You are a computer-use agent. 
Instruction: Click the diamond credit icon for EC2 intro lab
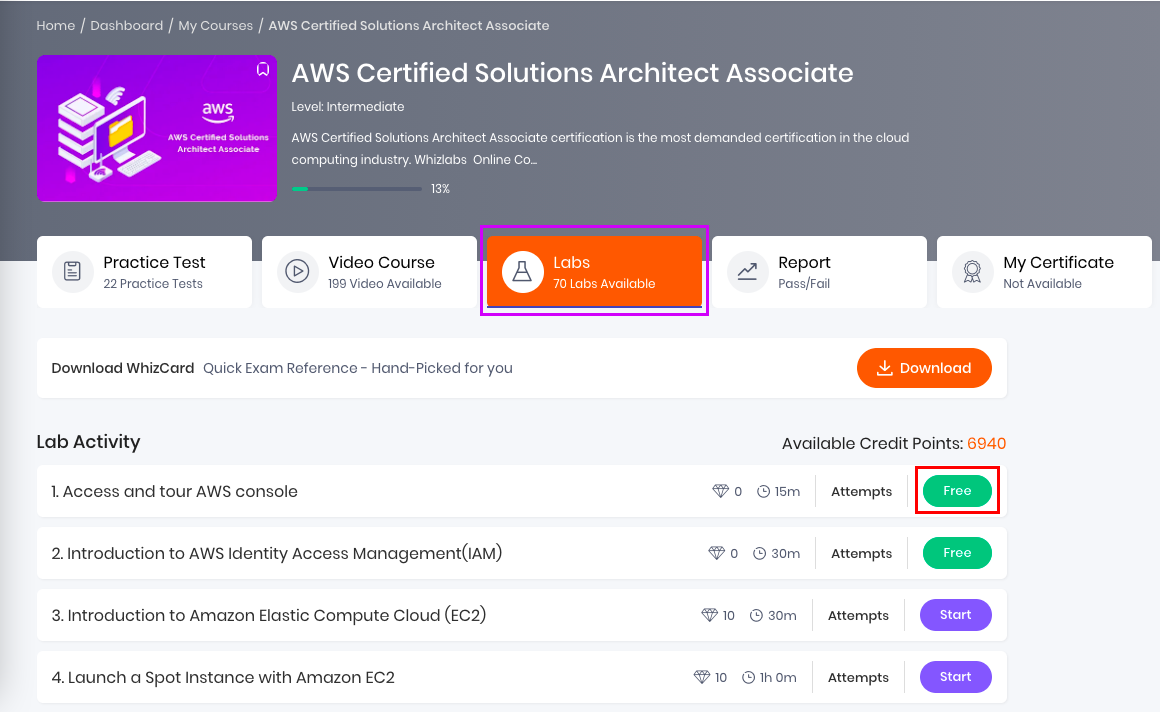pyautogui.click(x=709, y=615)
